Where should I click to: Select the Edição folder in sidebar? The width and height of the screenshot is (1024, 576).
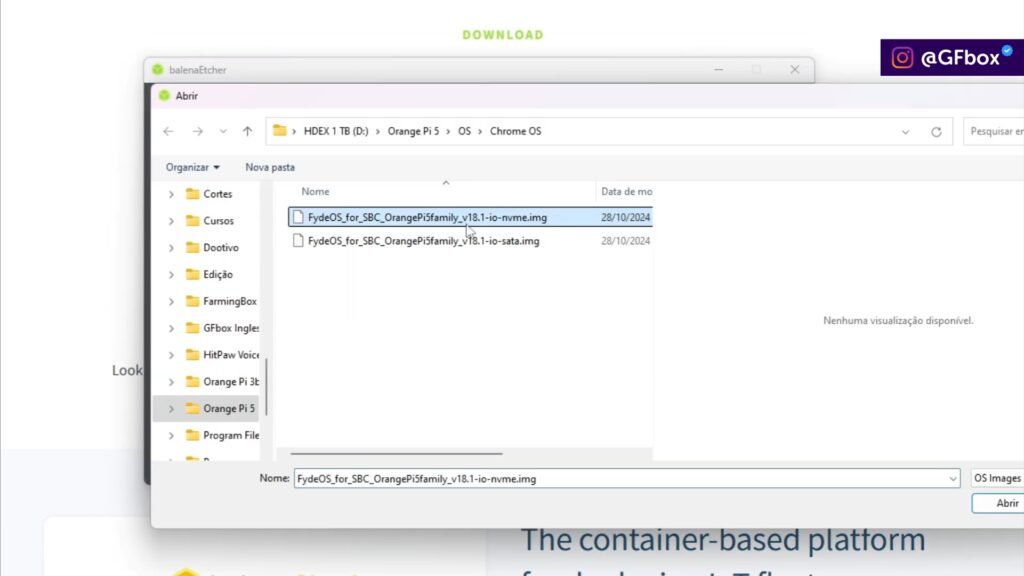coord(209,274)
